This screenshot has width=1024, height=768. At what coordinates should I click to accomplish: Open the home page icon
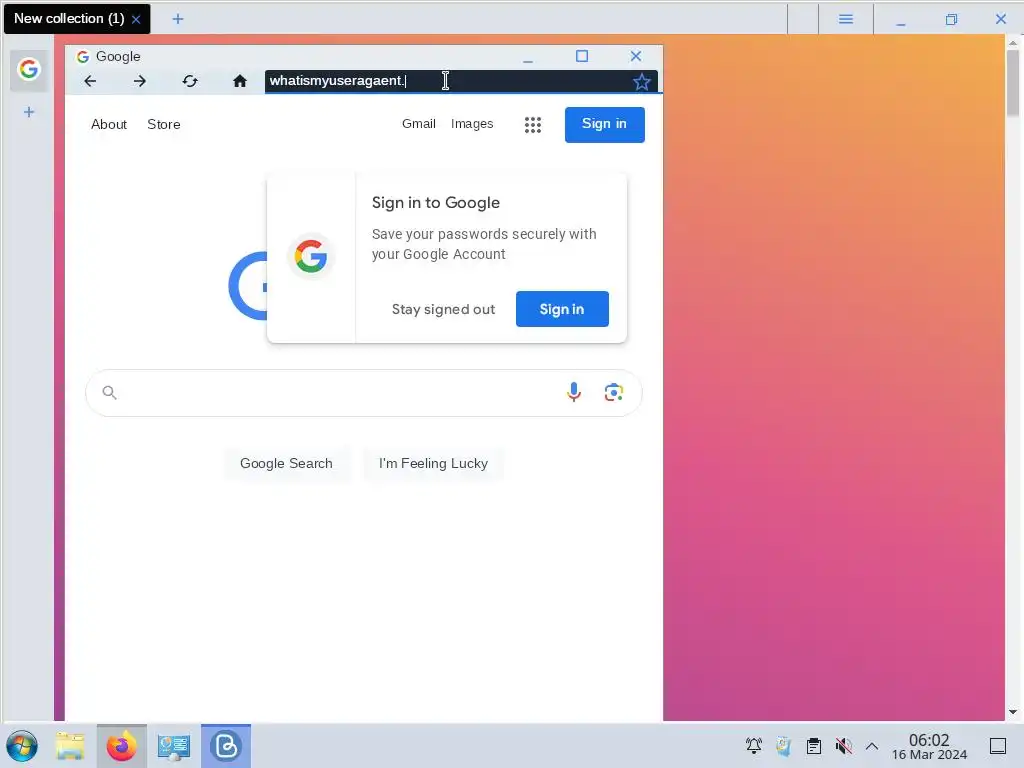240,81
